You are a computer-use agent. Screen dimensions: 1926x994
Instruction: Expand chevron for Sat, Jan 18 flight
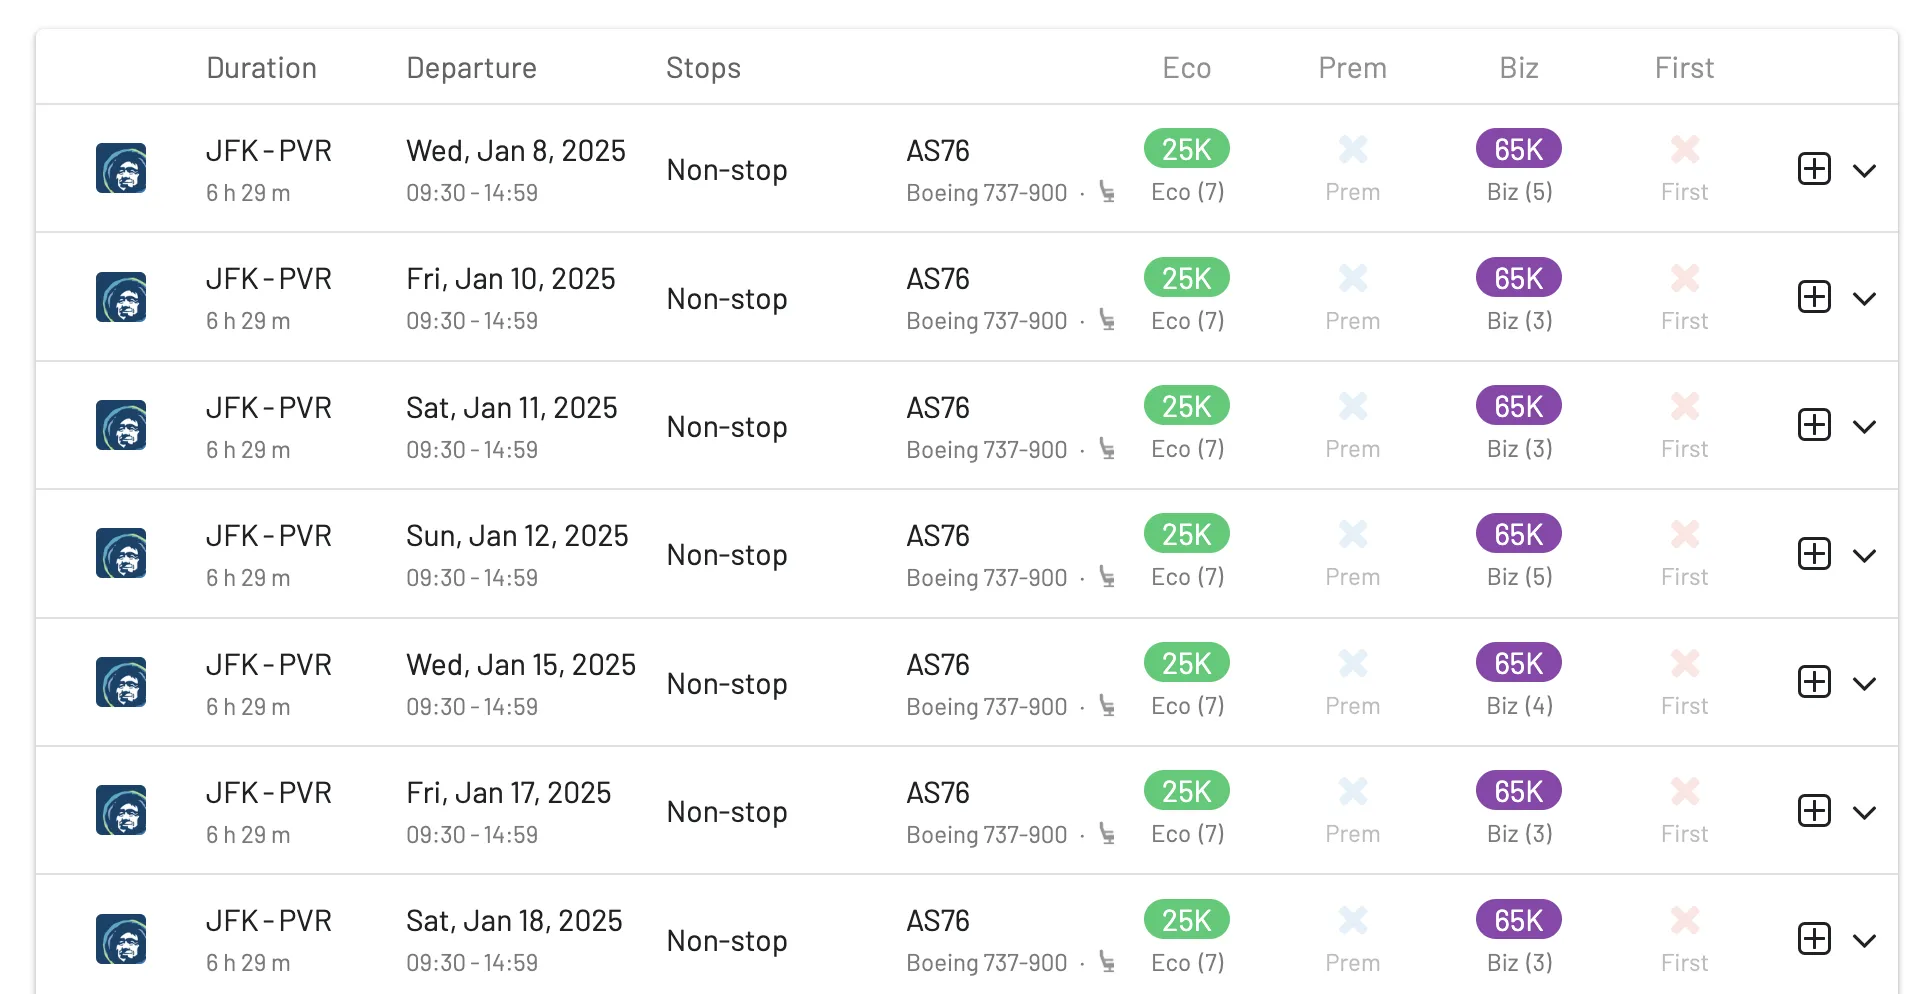pos(1864,941)
